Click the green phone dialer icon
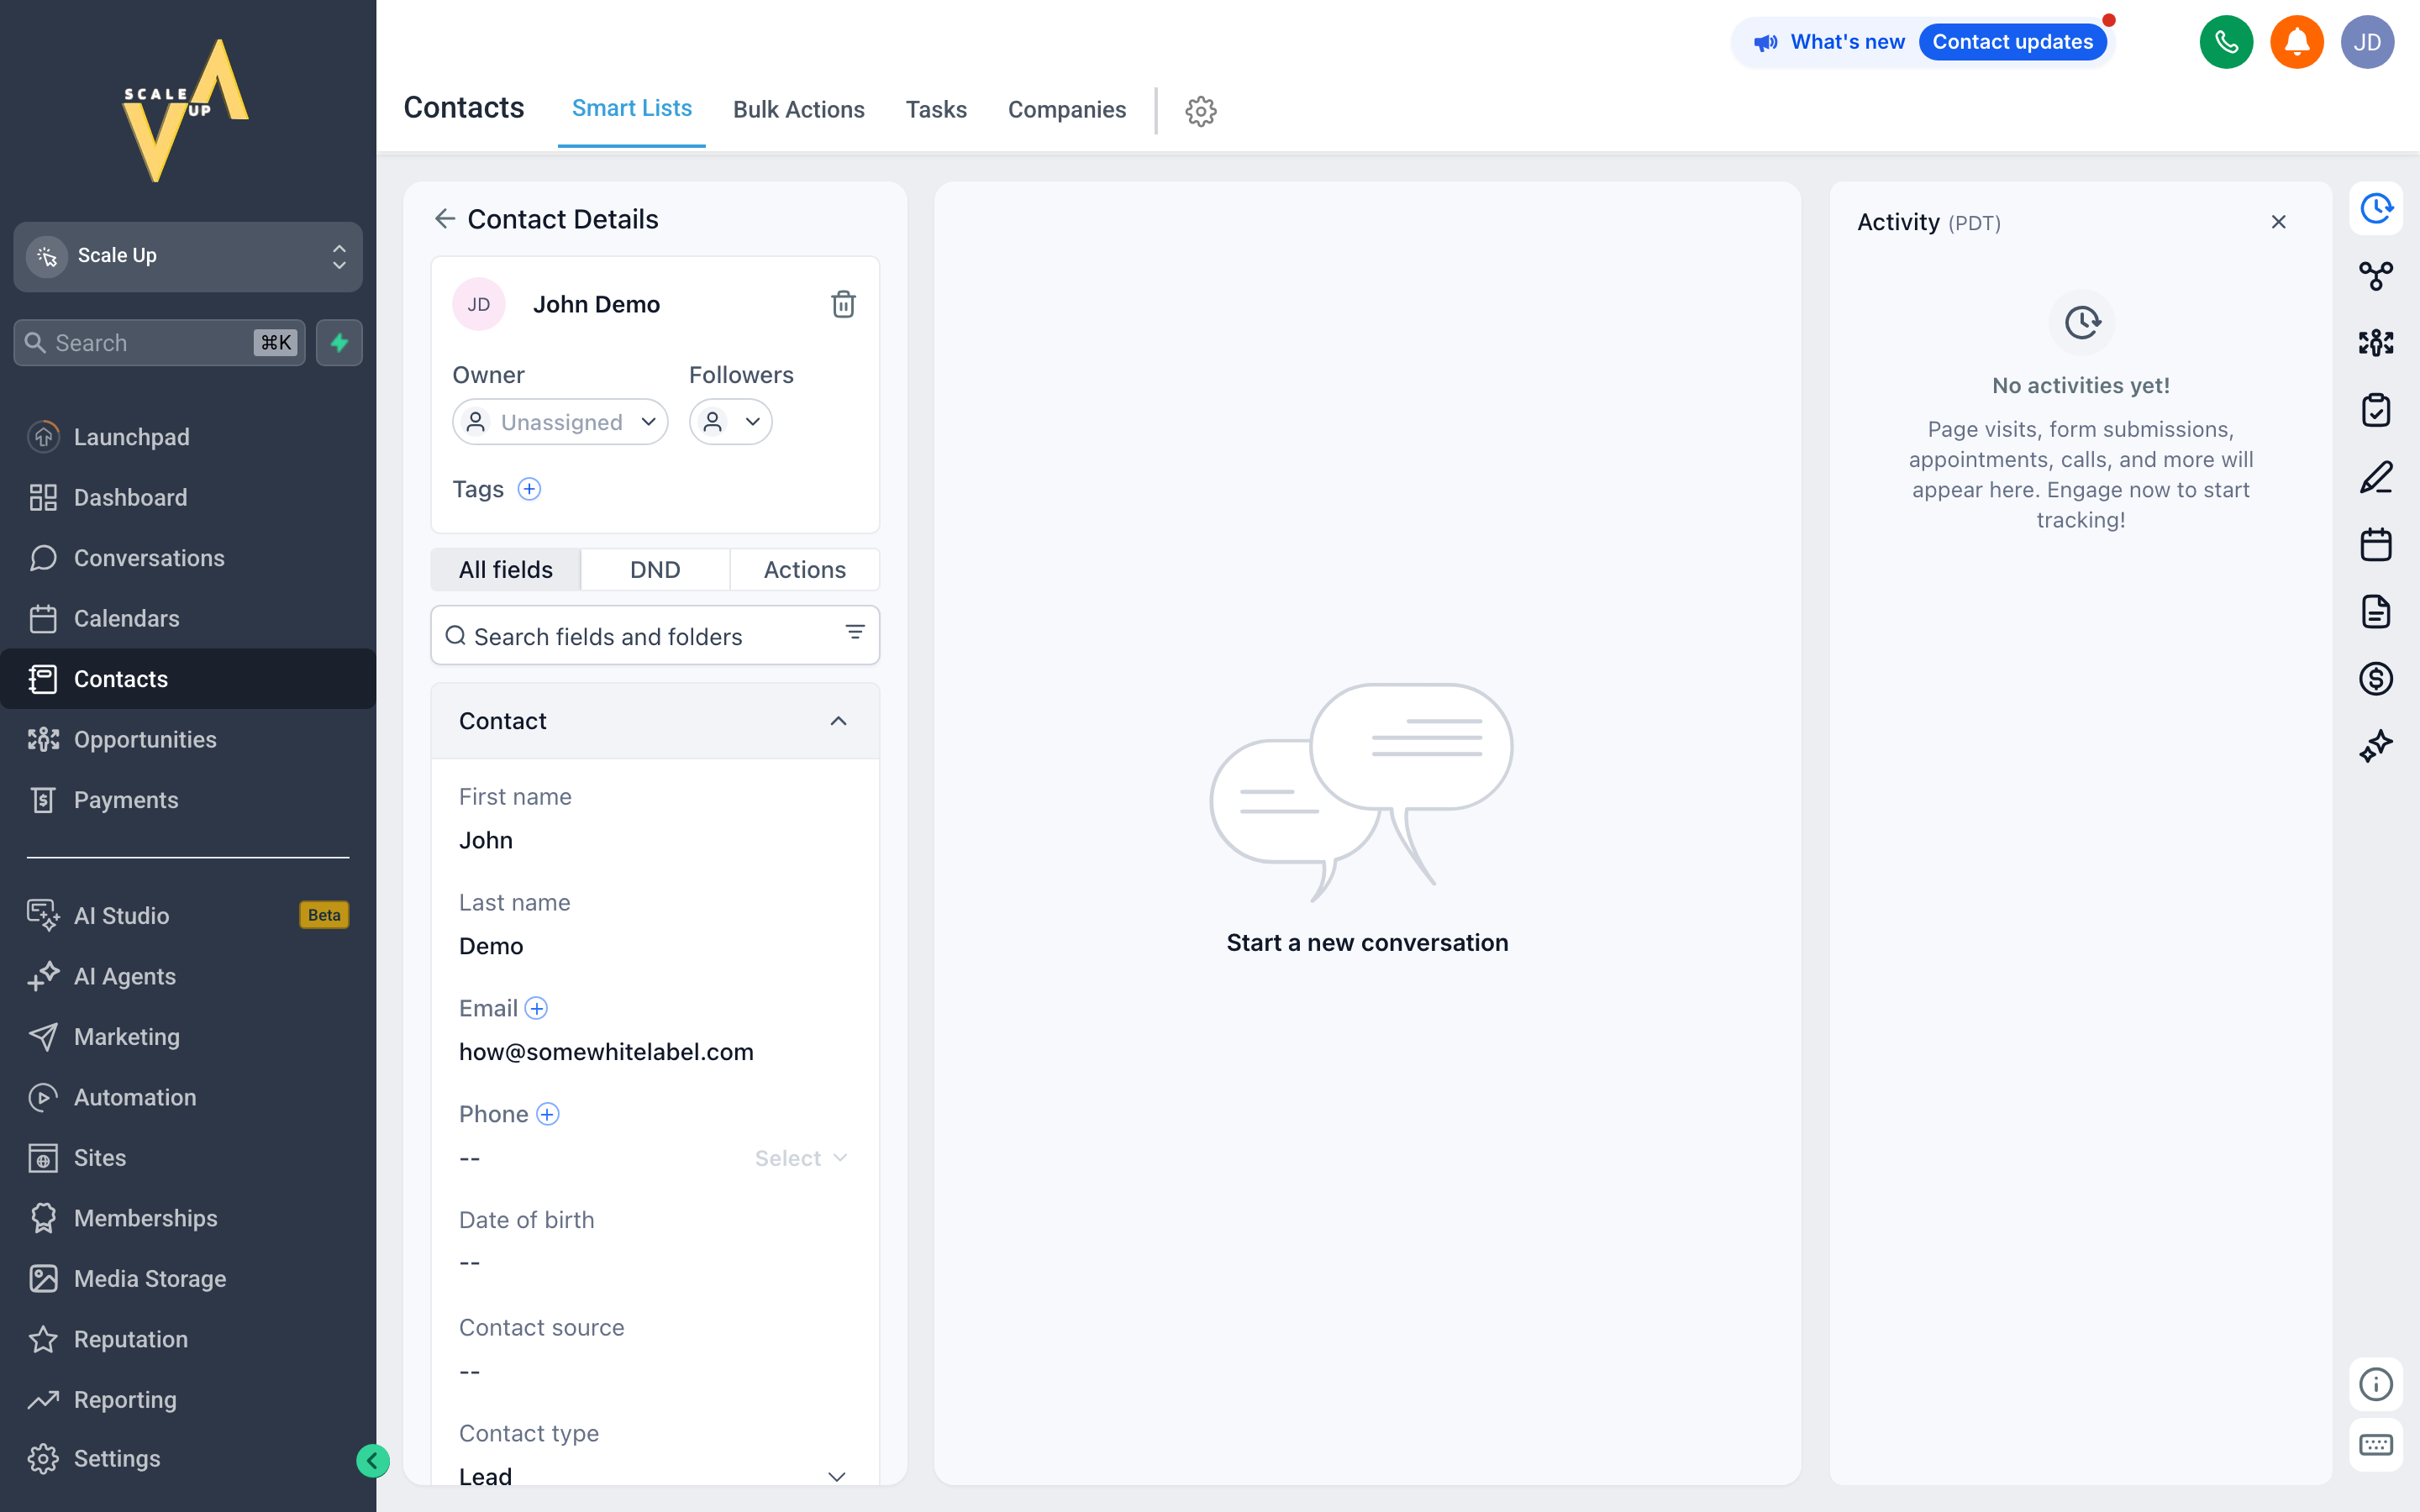2420x1512 pixels. coord(2226,42)
